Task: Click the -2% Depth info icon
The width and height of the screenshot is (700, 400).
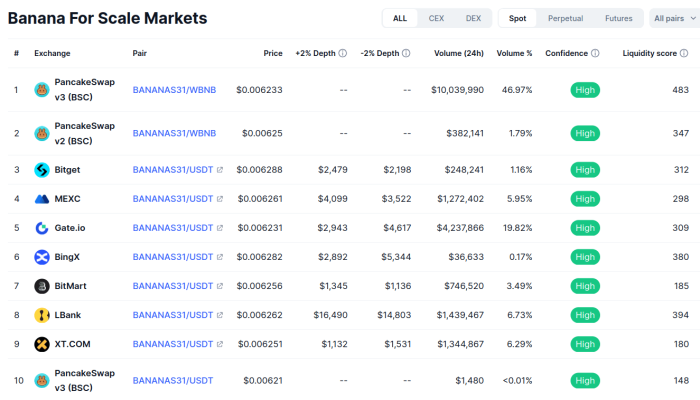Action: tap(406, 53)
